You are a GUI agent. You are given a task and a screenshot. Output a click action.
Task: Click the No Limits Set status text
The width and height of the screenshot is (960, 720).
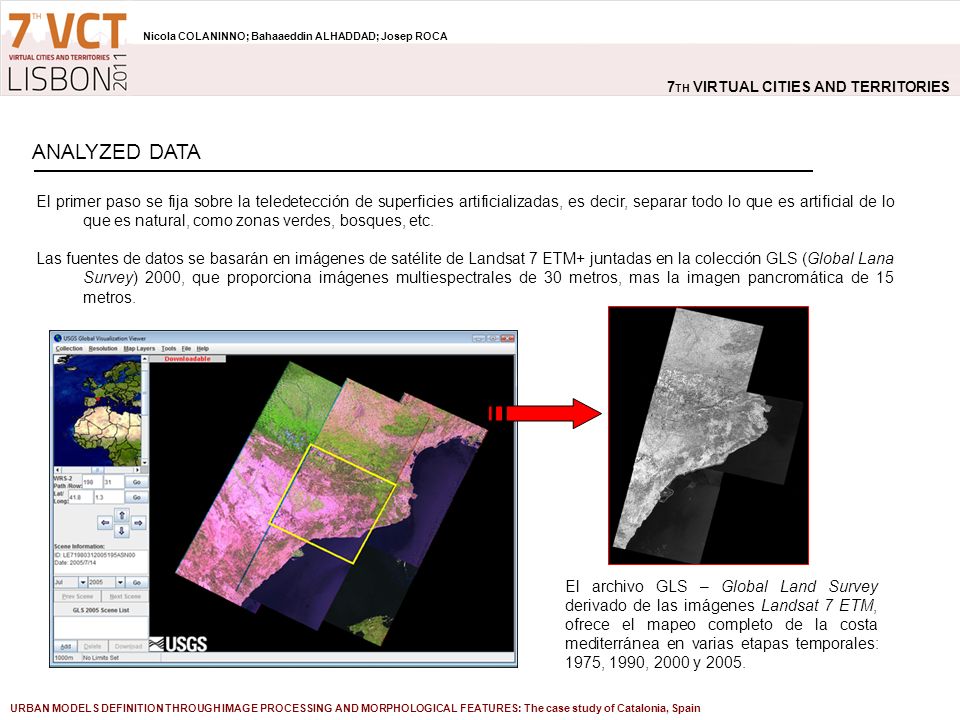pyautogui.click(x=101, y=658)
